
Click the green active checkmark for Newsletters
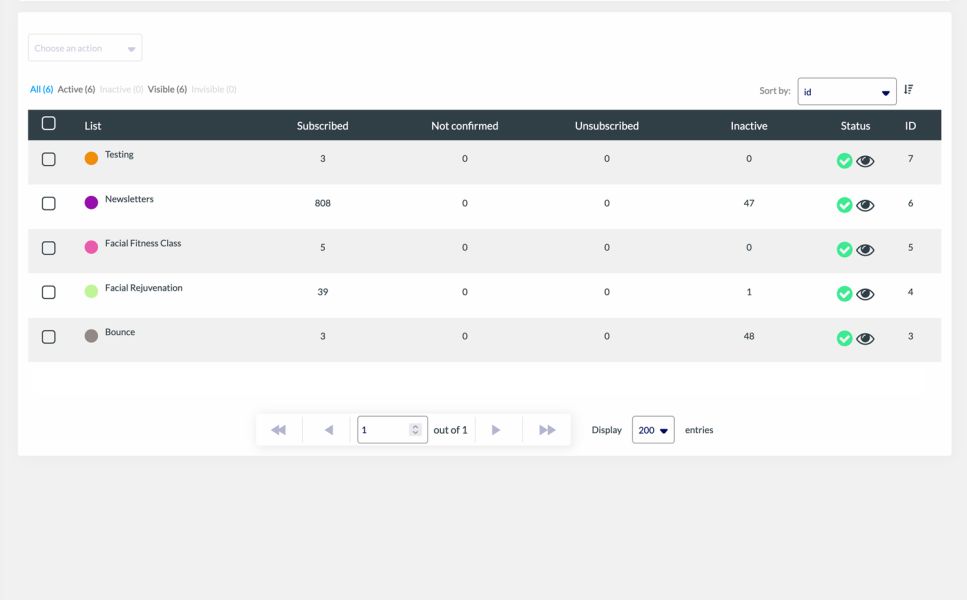844,205
